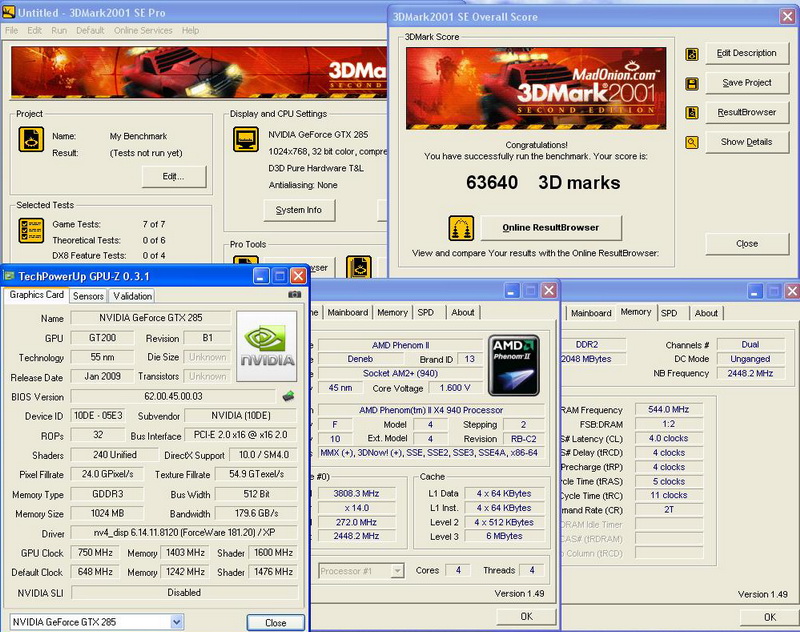Screen dimensions: 800x632
Task: Click the NVIDIA logo in GPU-Z
Action: [267, 346]
